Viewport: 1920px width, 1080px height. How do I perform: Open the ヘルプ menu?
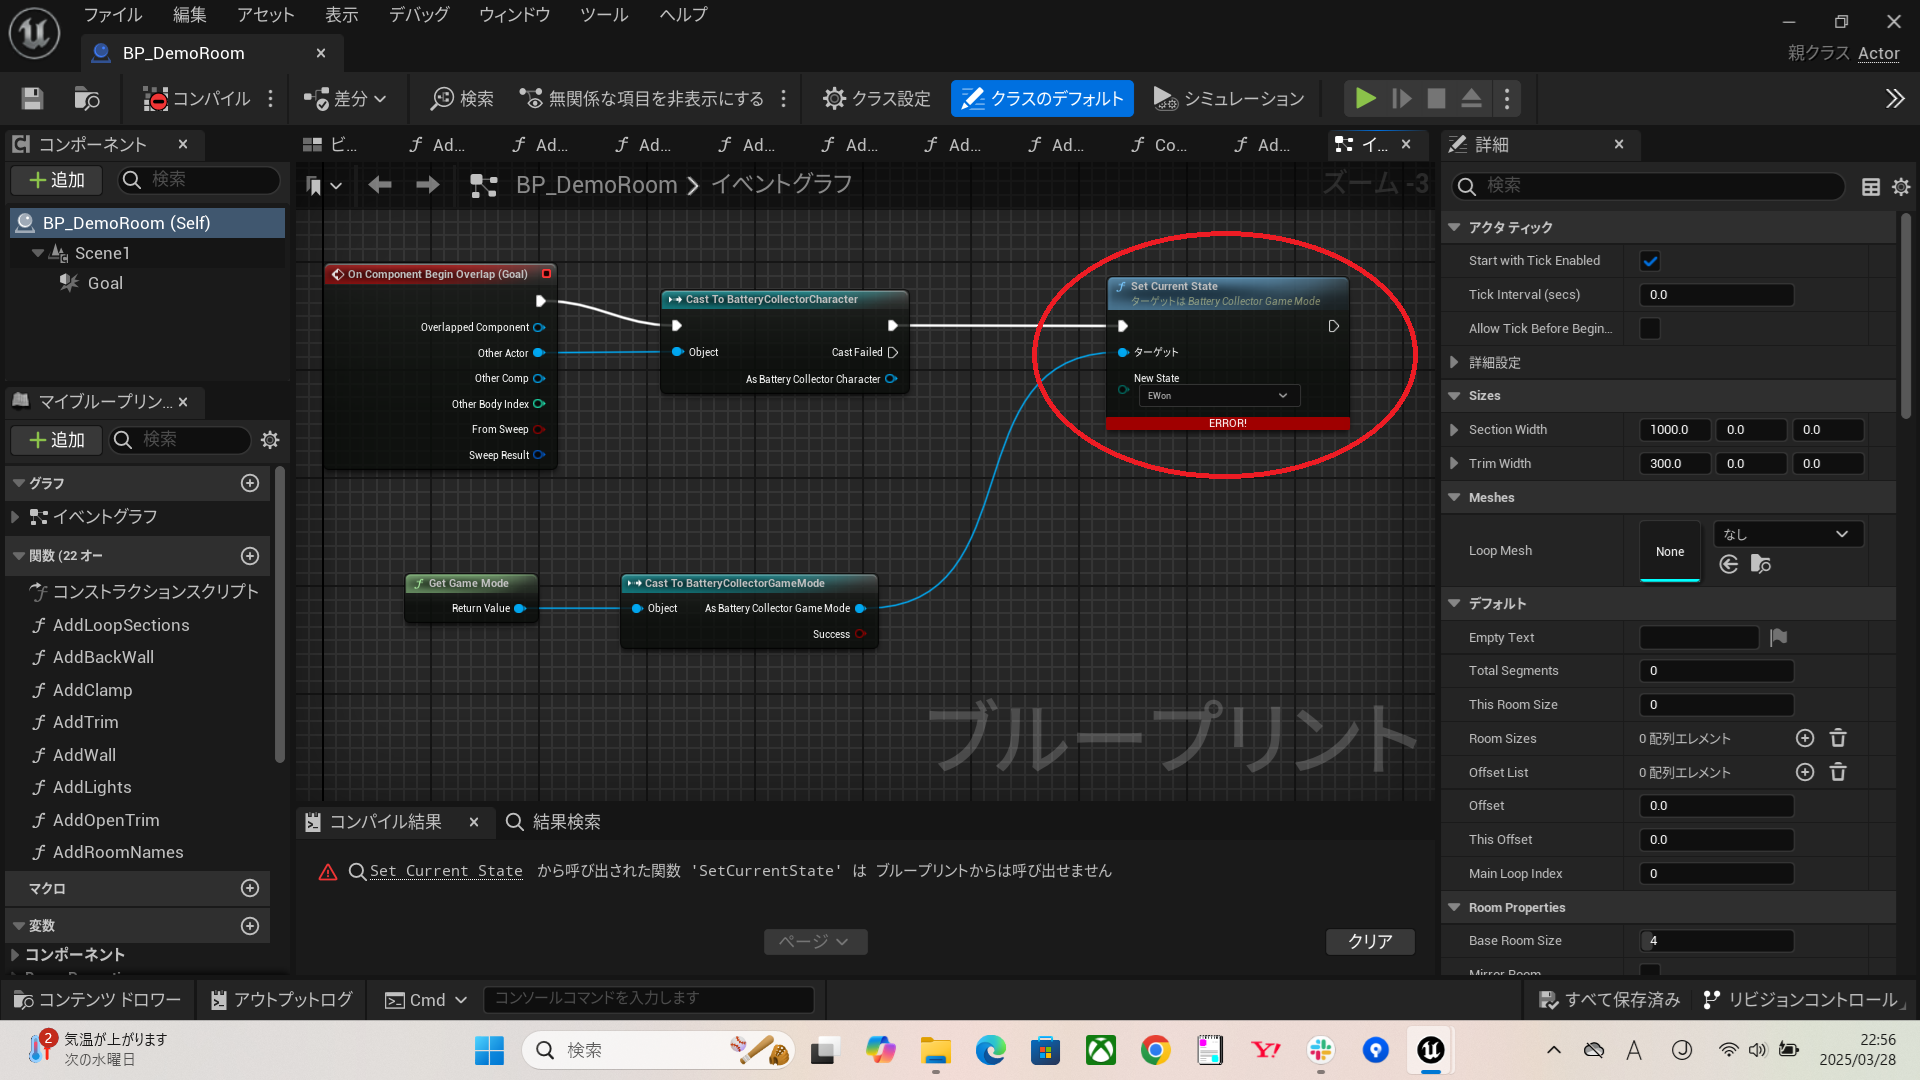pyautogui.click(x=683, y=15)
